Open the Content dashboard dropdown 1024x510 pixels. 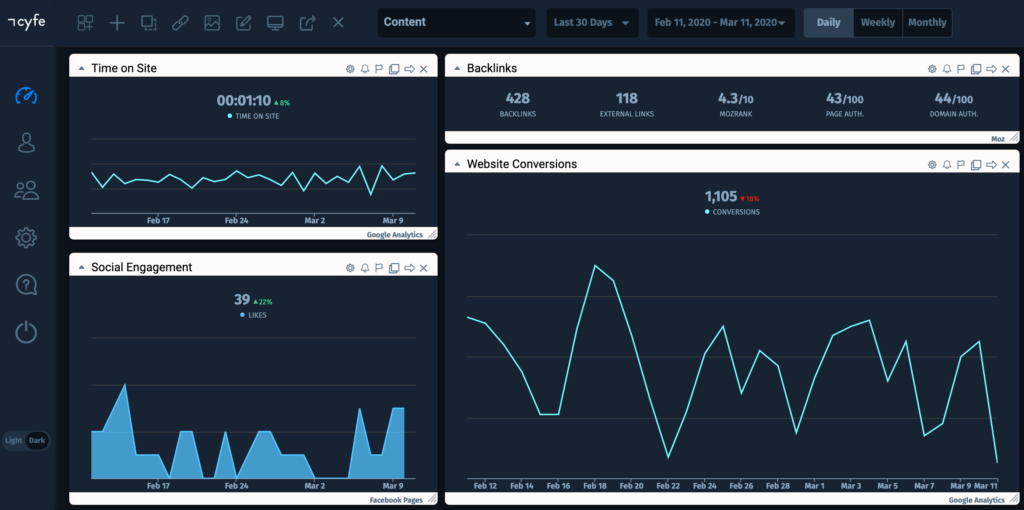click(x=456, y=22)
